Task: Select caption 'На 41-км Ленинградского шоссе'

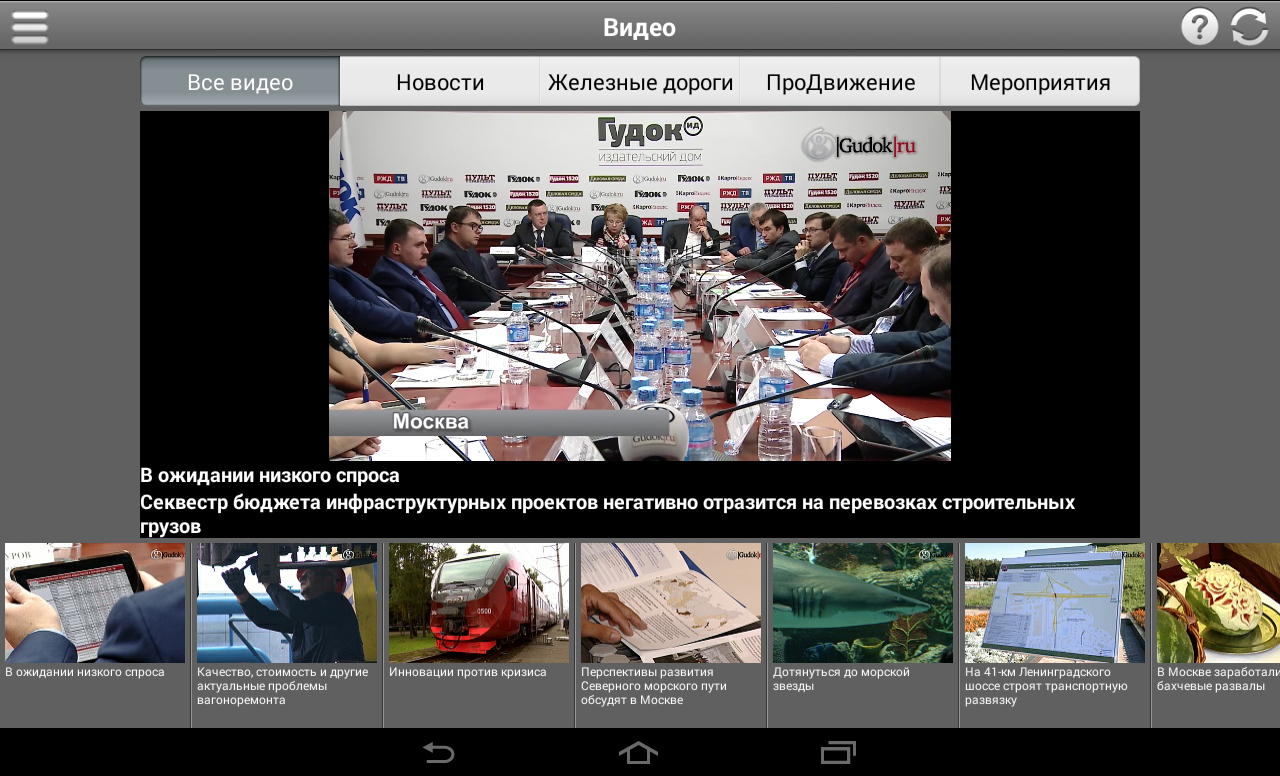Action: coord(1046,686)
